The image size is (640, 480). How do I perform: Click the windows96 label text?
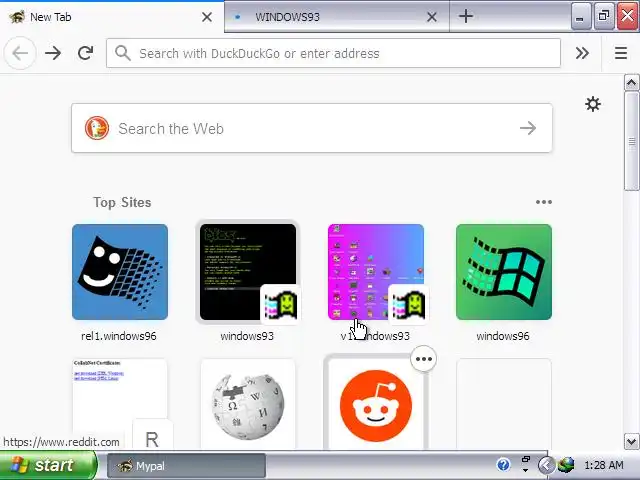coord(503,336)
